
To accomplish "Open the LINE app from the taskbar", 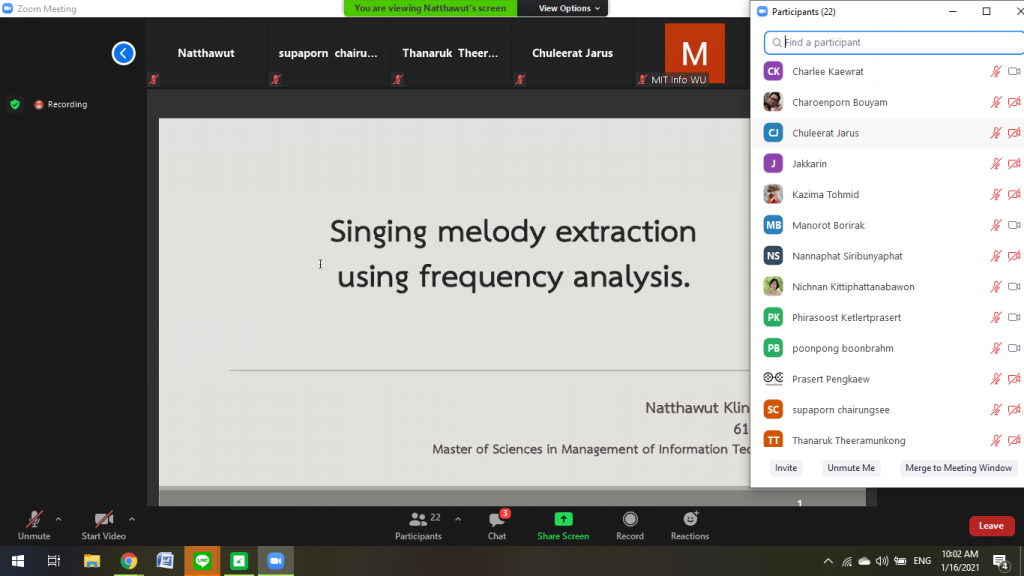I will click(202, 561).
